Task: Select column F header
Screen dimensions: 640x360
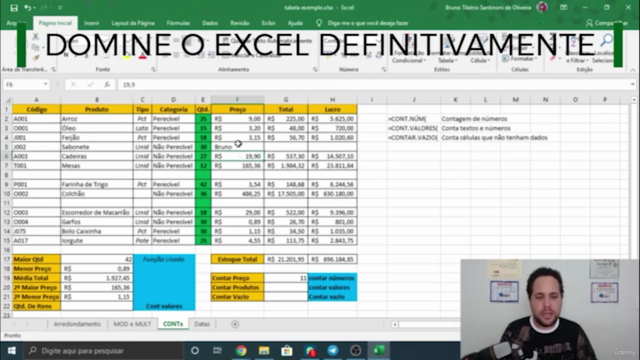Action: [237, 100]
